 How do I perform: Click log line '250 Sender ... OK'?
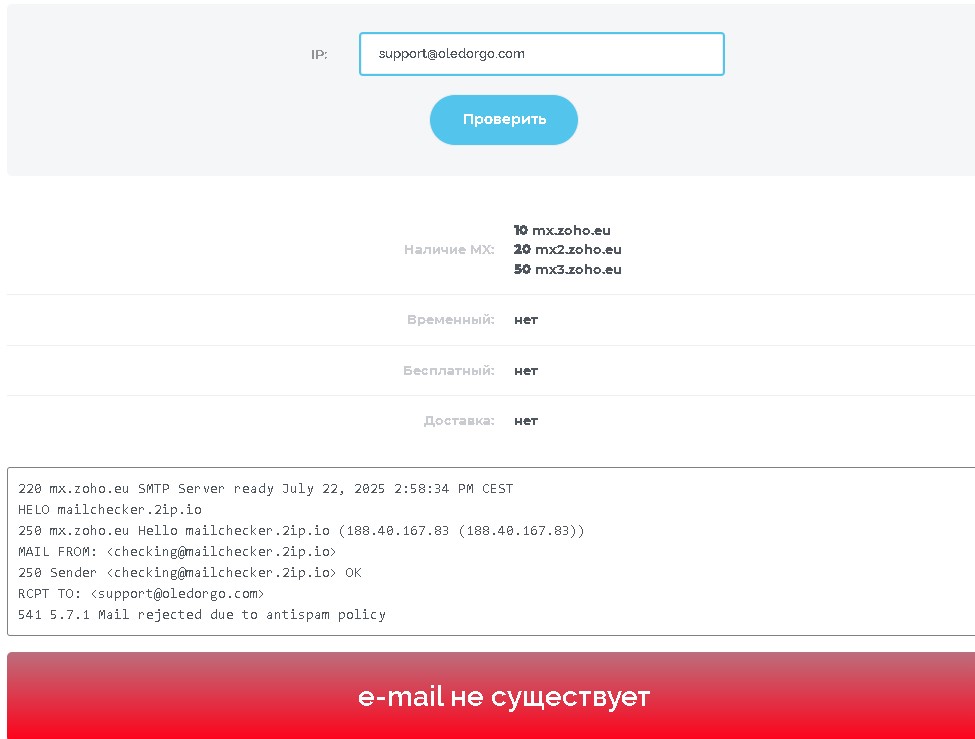coord(190,573)
